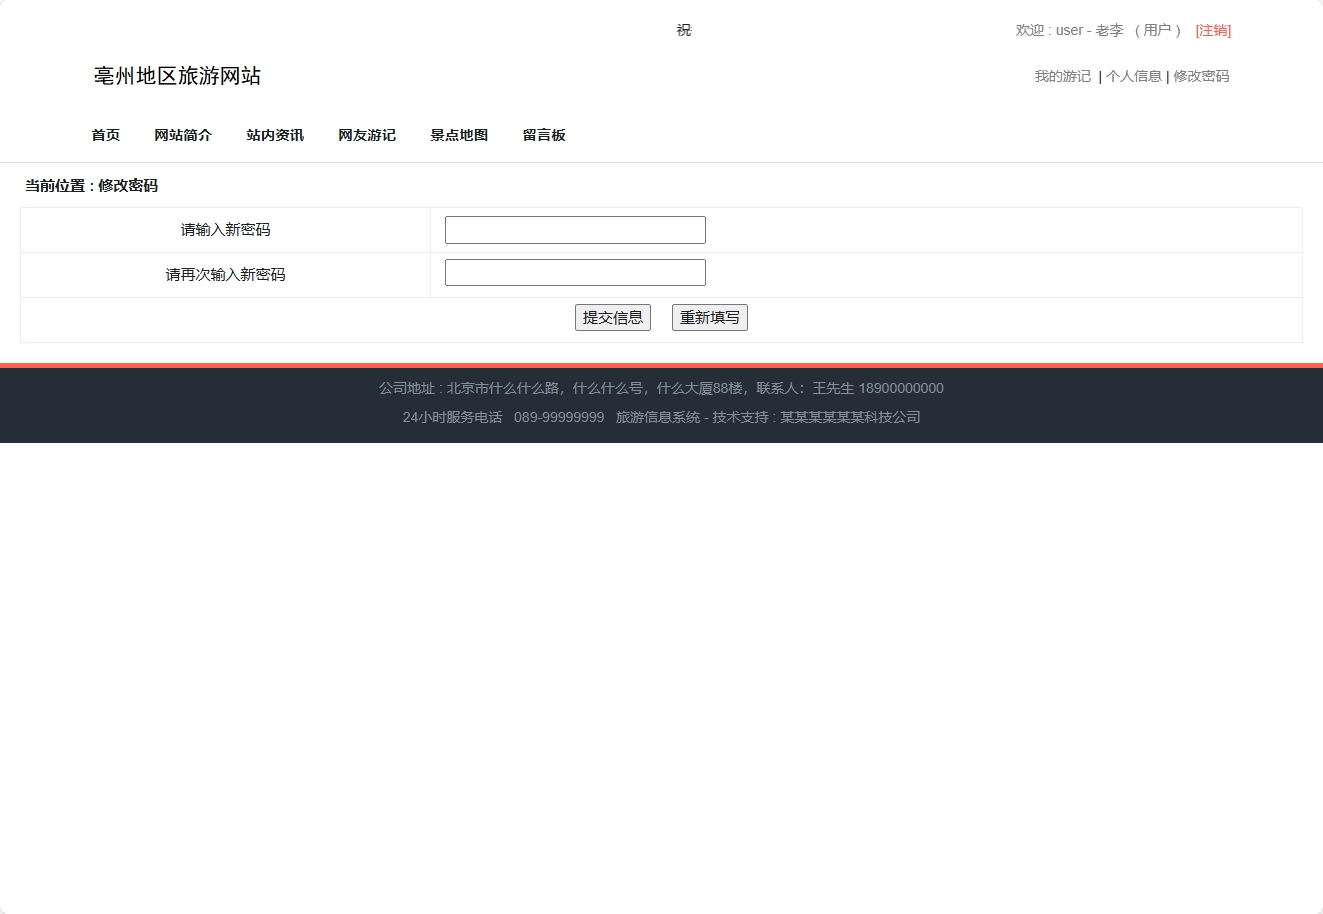Go to 网站简介 page
The width and height of the screenshot is (1323, 914).
pos(183,135)
